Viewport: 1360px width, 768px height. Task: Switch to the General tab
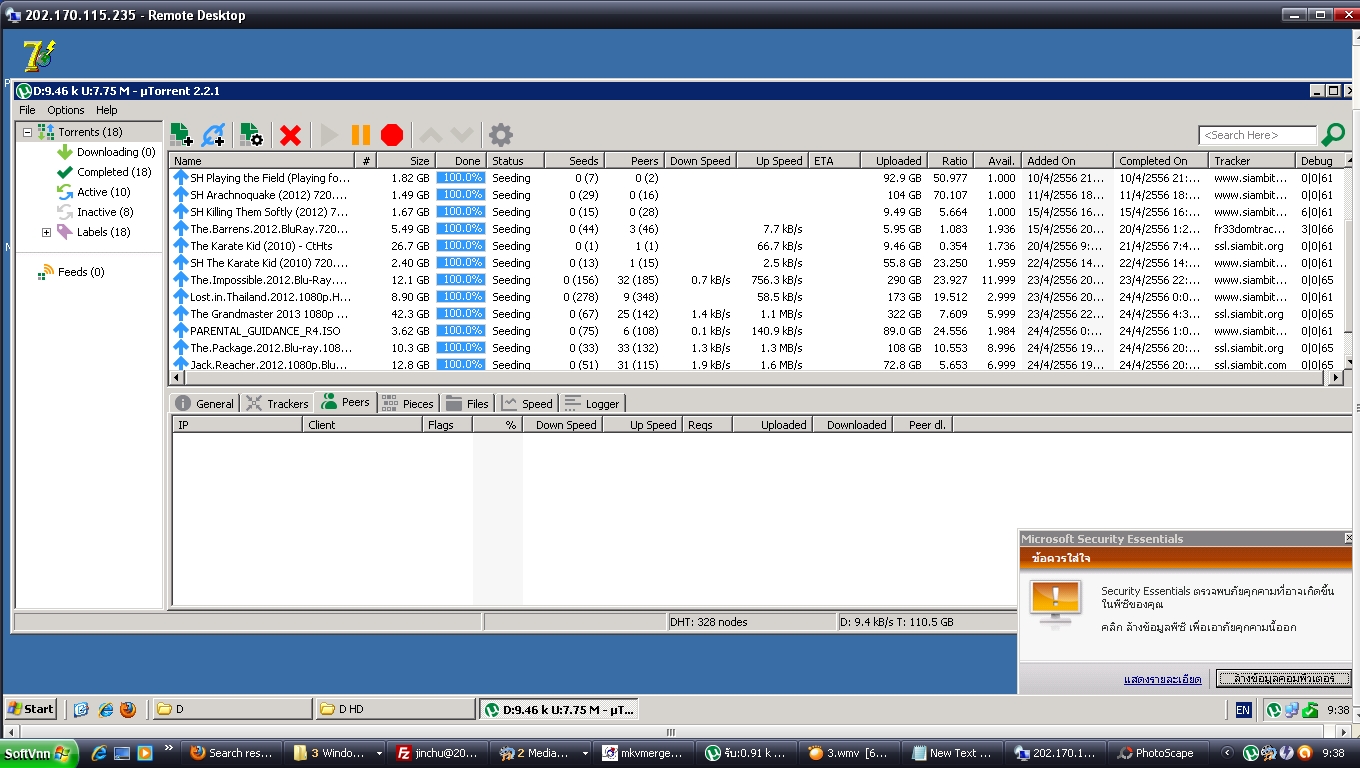(x=205, y=403)
